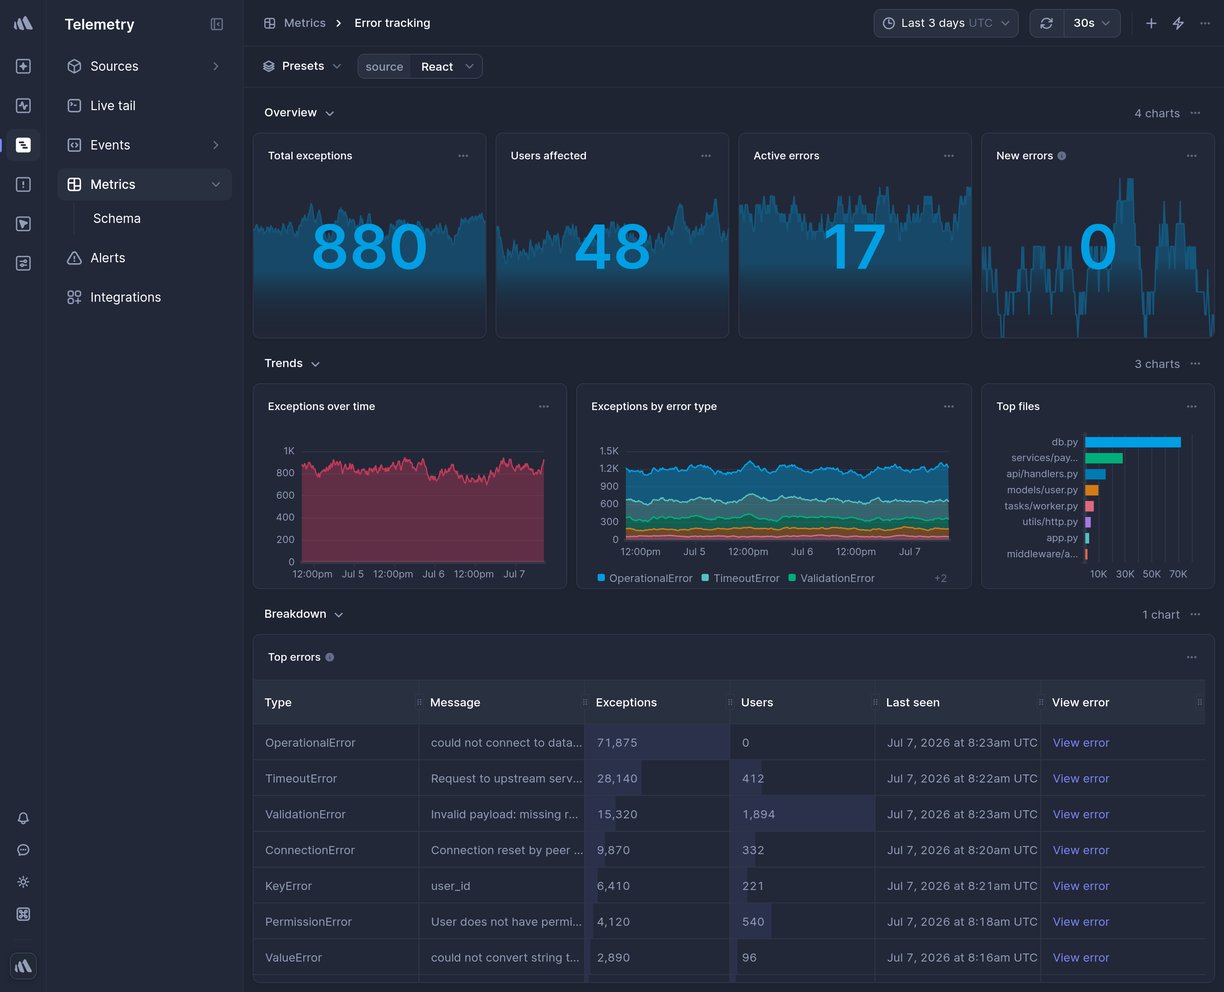Click the plus icon to add chart
The image size is (1224, 992).
click(x=1151, y=23)
